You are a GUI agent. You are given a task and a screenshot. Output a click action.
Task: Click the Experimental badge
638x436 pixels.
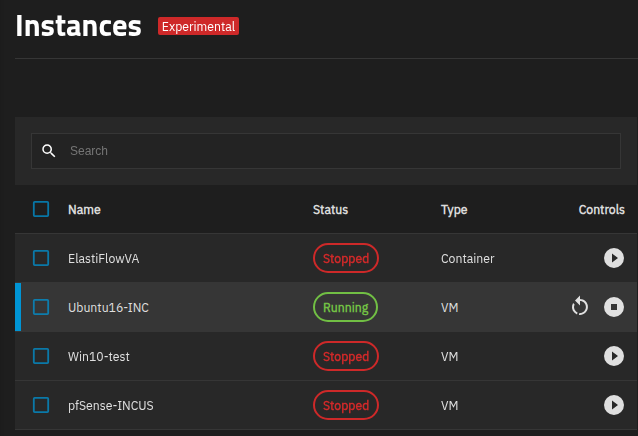coord(198,27)
